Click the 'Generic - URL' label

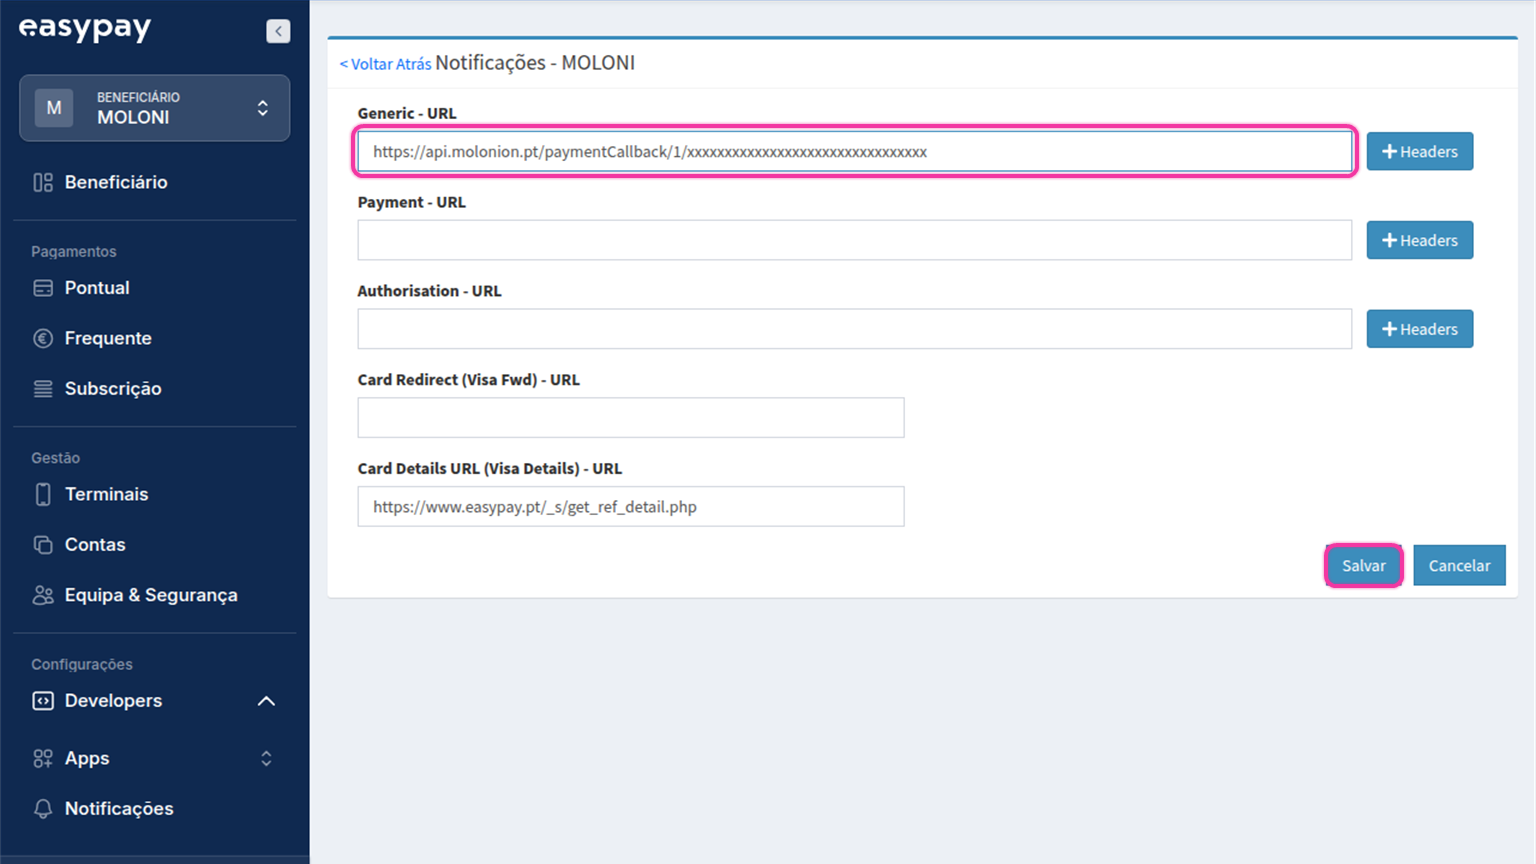point(407,113)
